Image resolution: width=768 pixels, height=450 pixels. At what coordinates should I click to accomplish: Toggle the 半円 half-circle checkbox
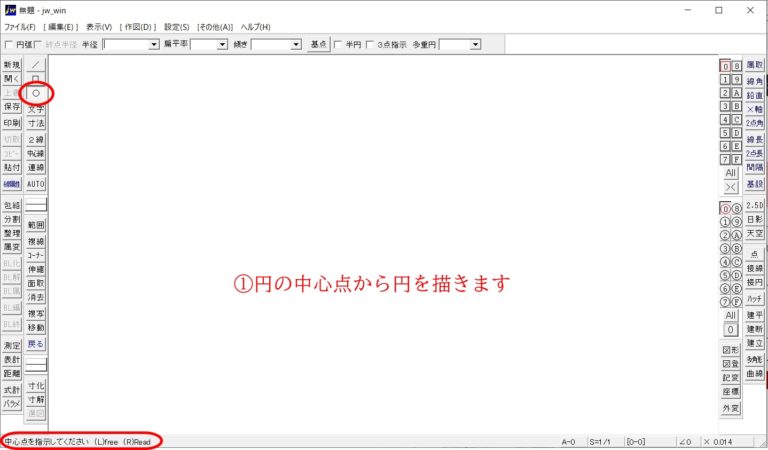click(x=337, y=45)
